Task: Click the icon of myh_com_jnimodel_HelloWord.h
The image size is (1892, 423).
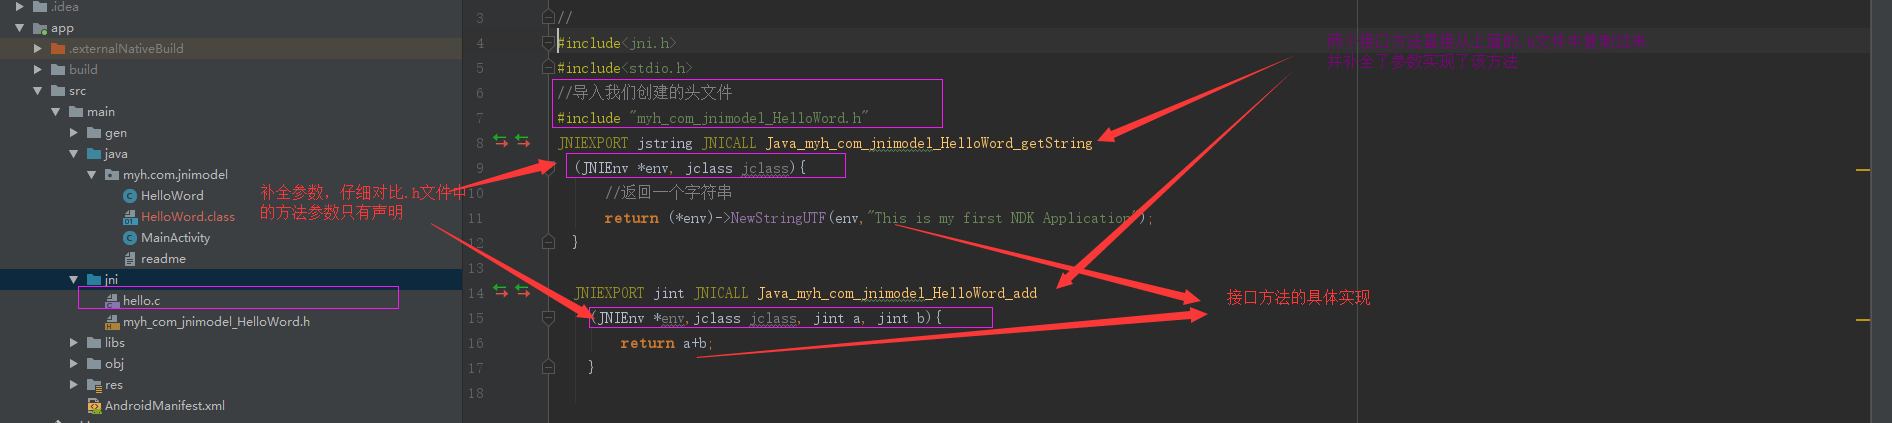Action: click(x=112, y=322)
